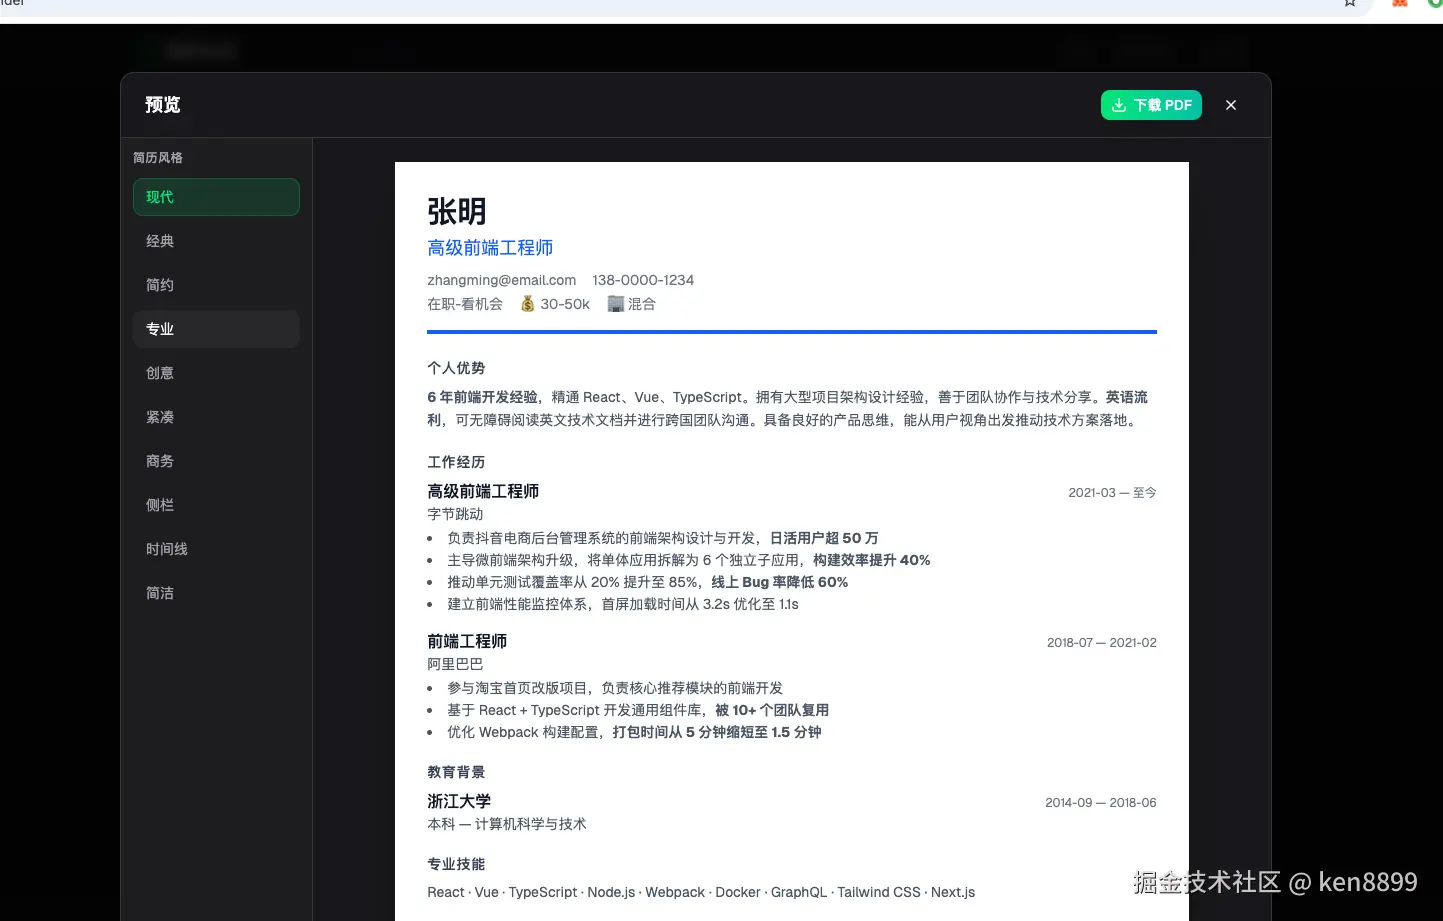This screenshot has width=1443, height=921.
Task: Select the 紧凑 resume style
Action: point(216,417)
